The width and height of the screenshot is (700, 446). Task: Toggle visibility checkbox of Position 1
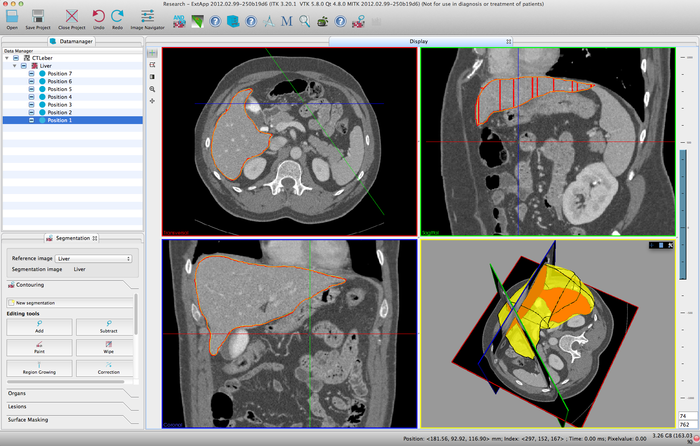point(31,120)
